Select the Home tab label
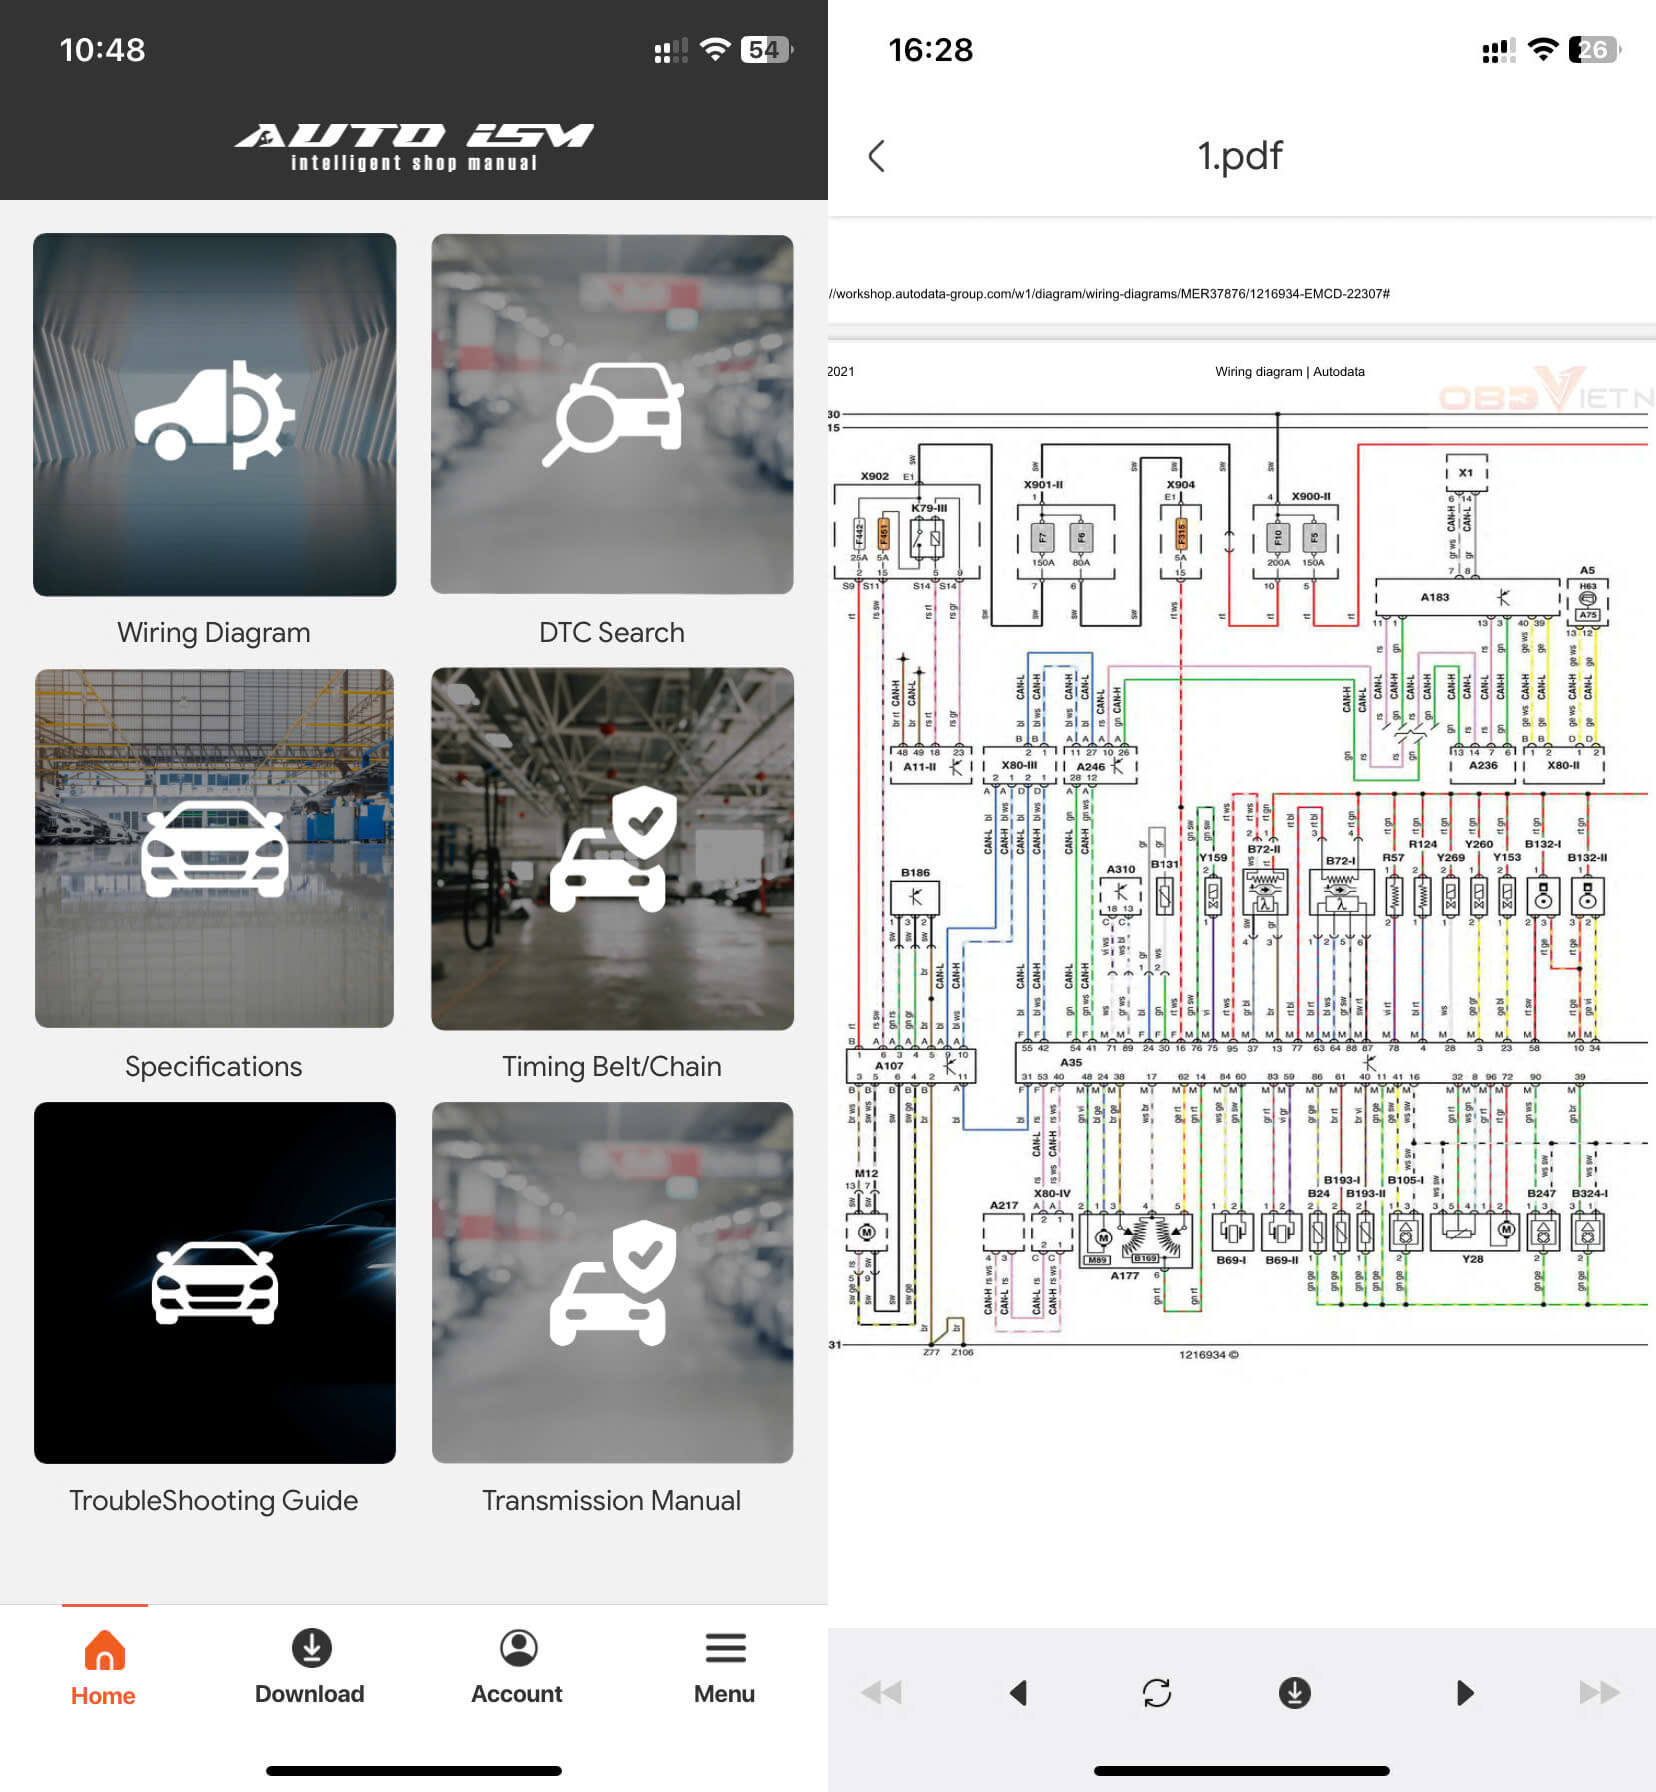Viewport: 1656px width, 1792px height. pyautogui.click(x=103, y=1694)
